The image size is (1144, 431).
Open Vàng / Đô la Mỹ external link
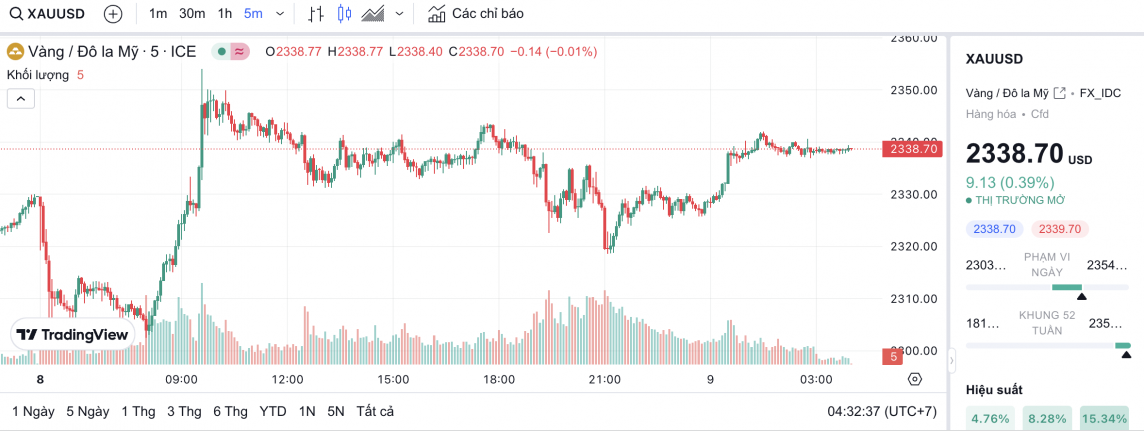(x=1059, y=92)
